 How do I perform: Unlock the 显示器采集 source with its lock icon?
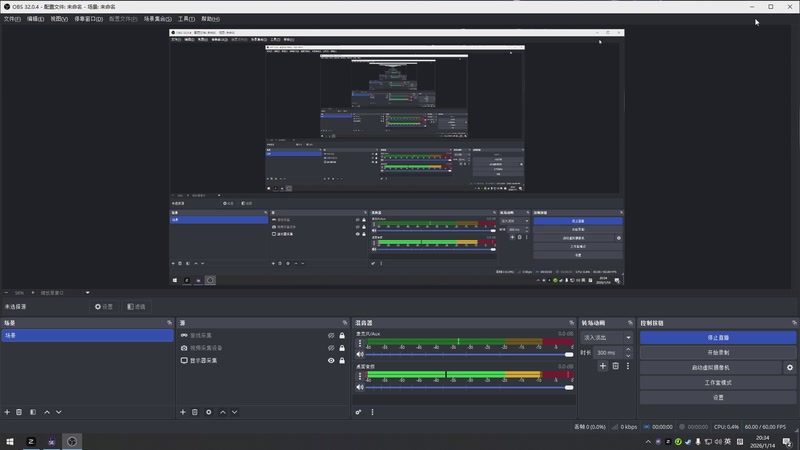point(342,360)
